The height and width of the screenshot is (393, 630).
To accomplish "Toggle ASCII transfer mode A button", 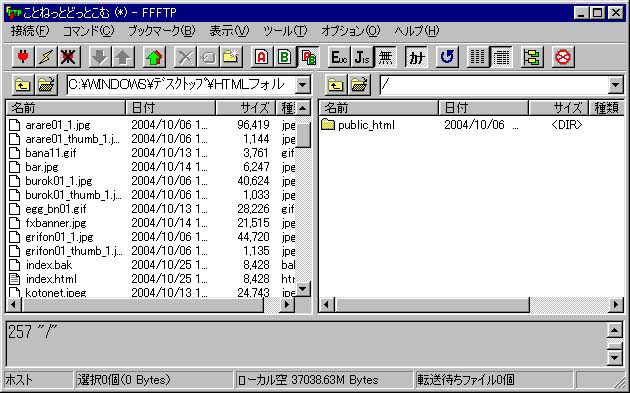I will (262, 57).
